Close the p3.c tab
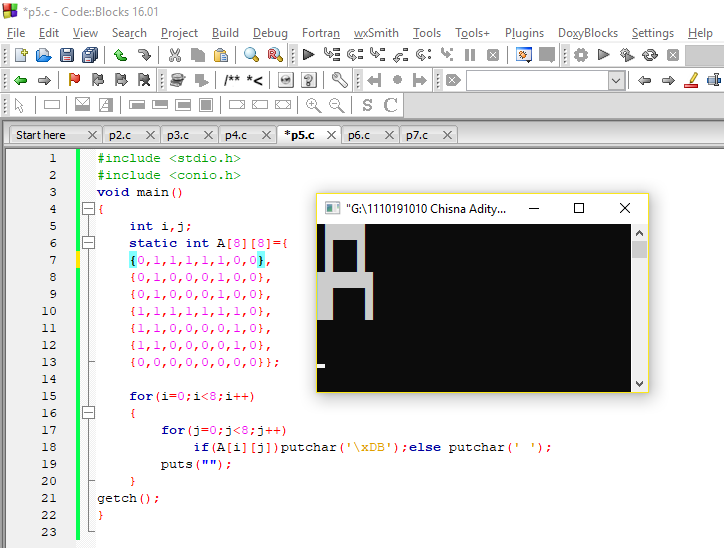 (208, 135)
